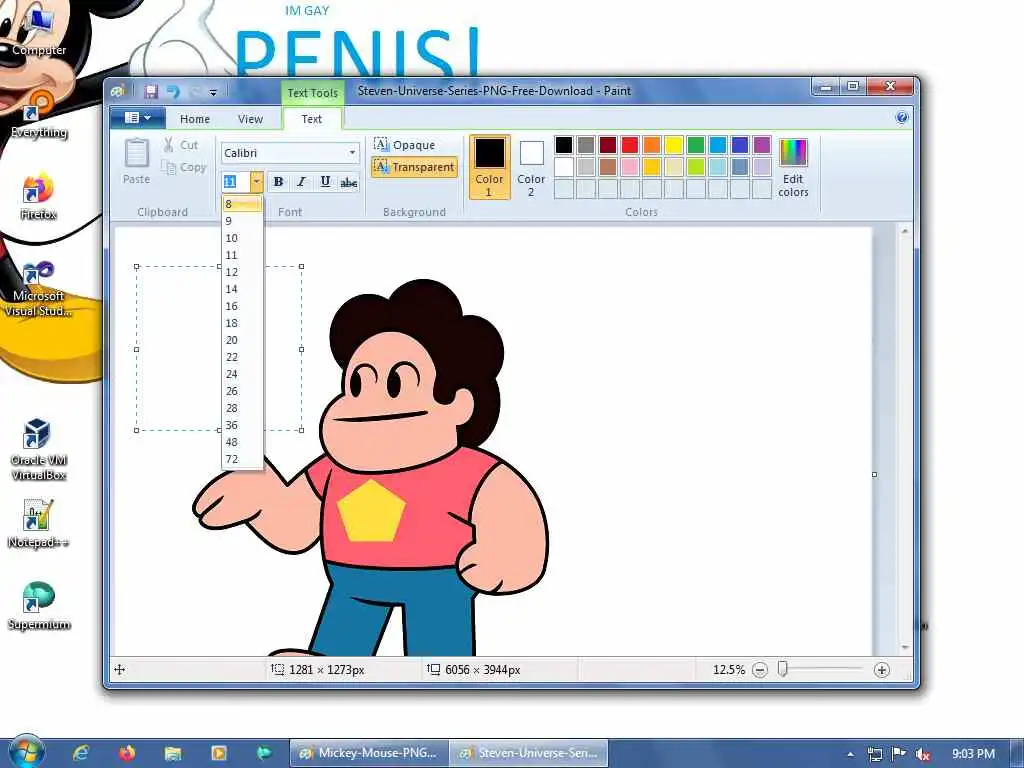Click the Paint title bar app icon
Viewport: 1024px width, 768px height.
[118, 91]
